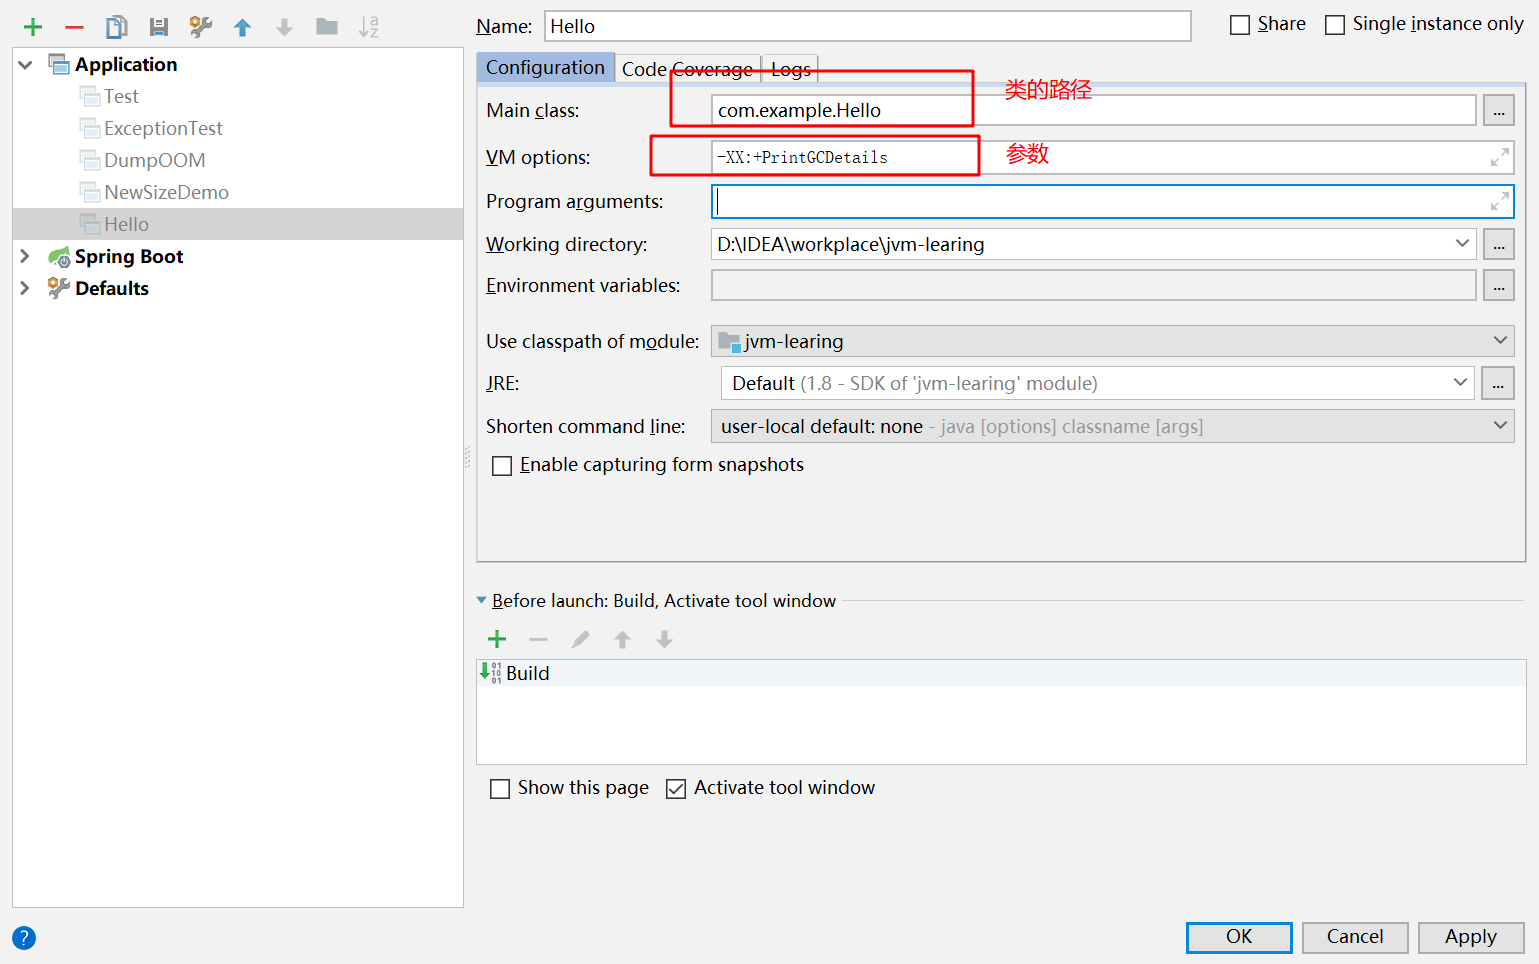Open the Working directory dropdown
1539x964 pixels.
pos(1462,243)
